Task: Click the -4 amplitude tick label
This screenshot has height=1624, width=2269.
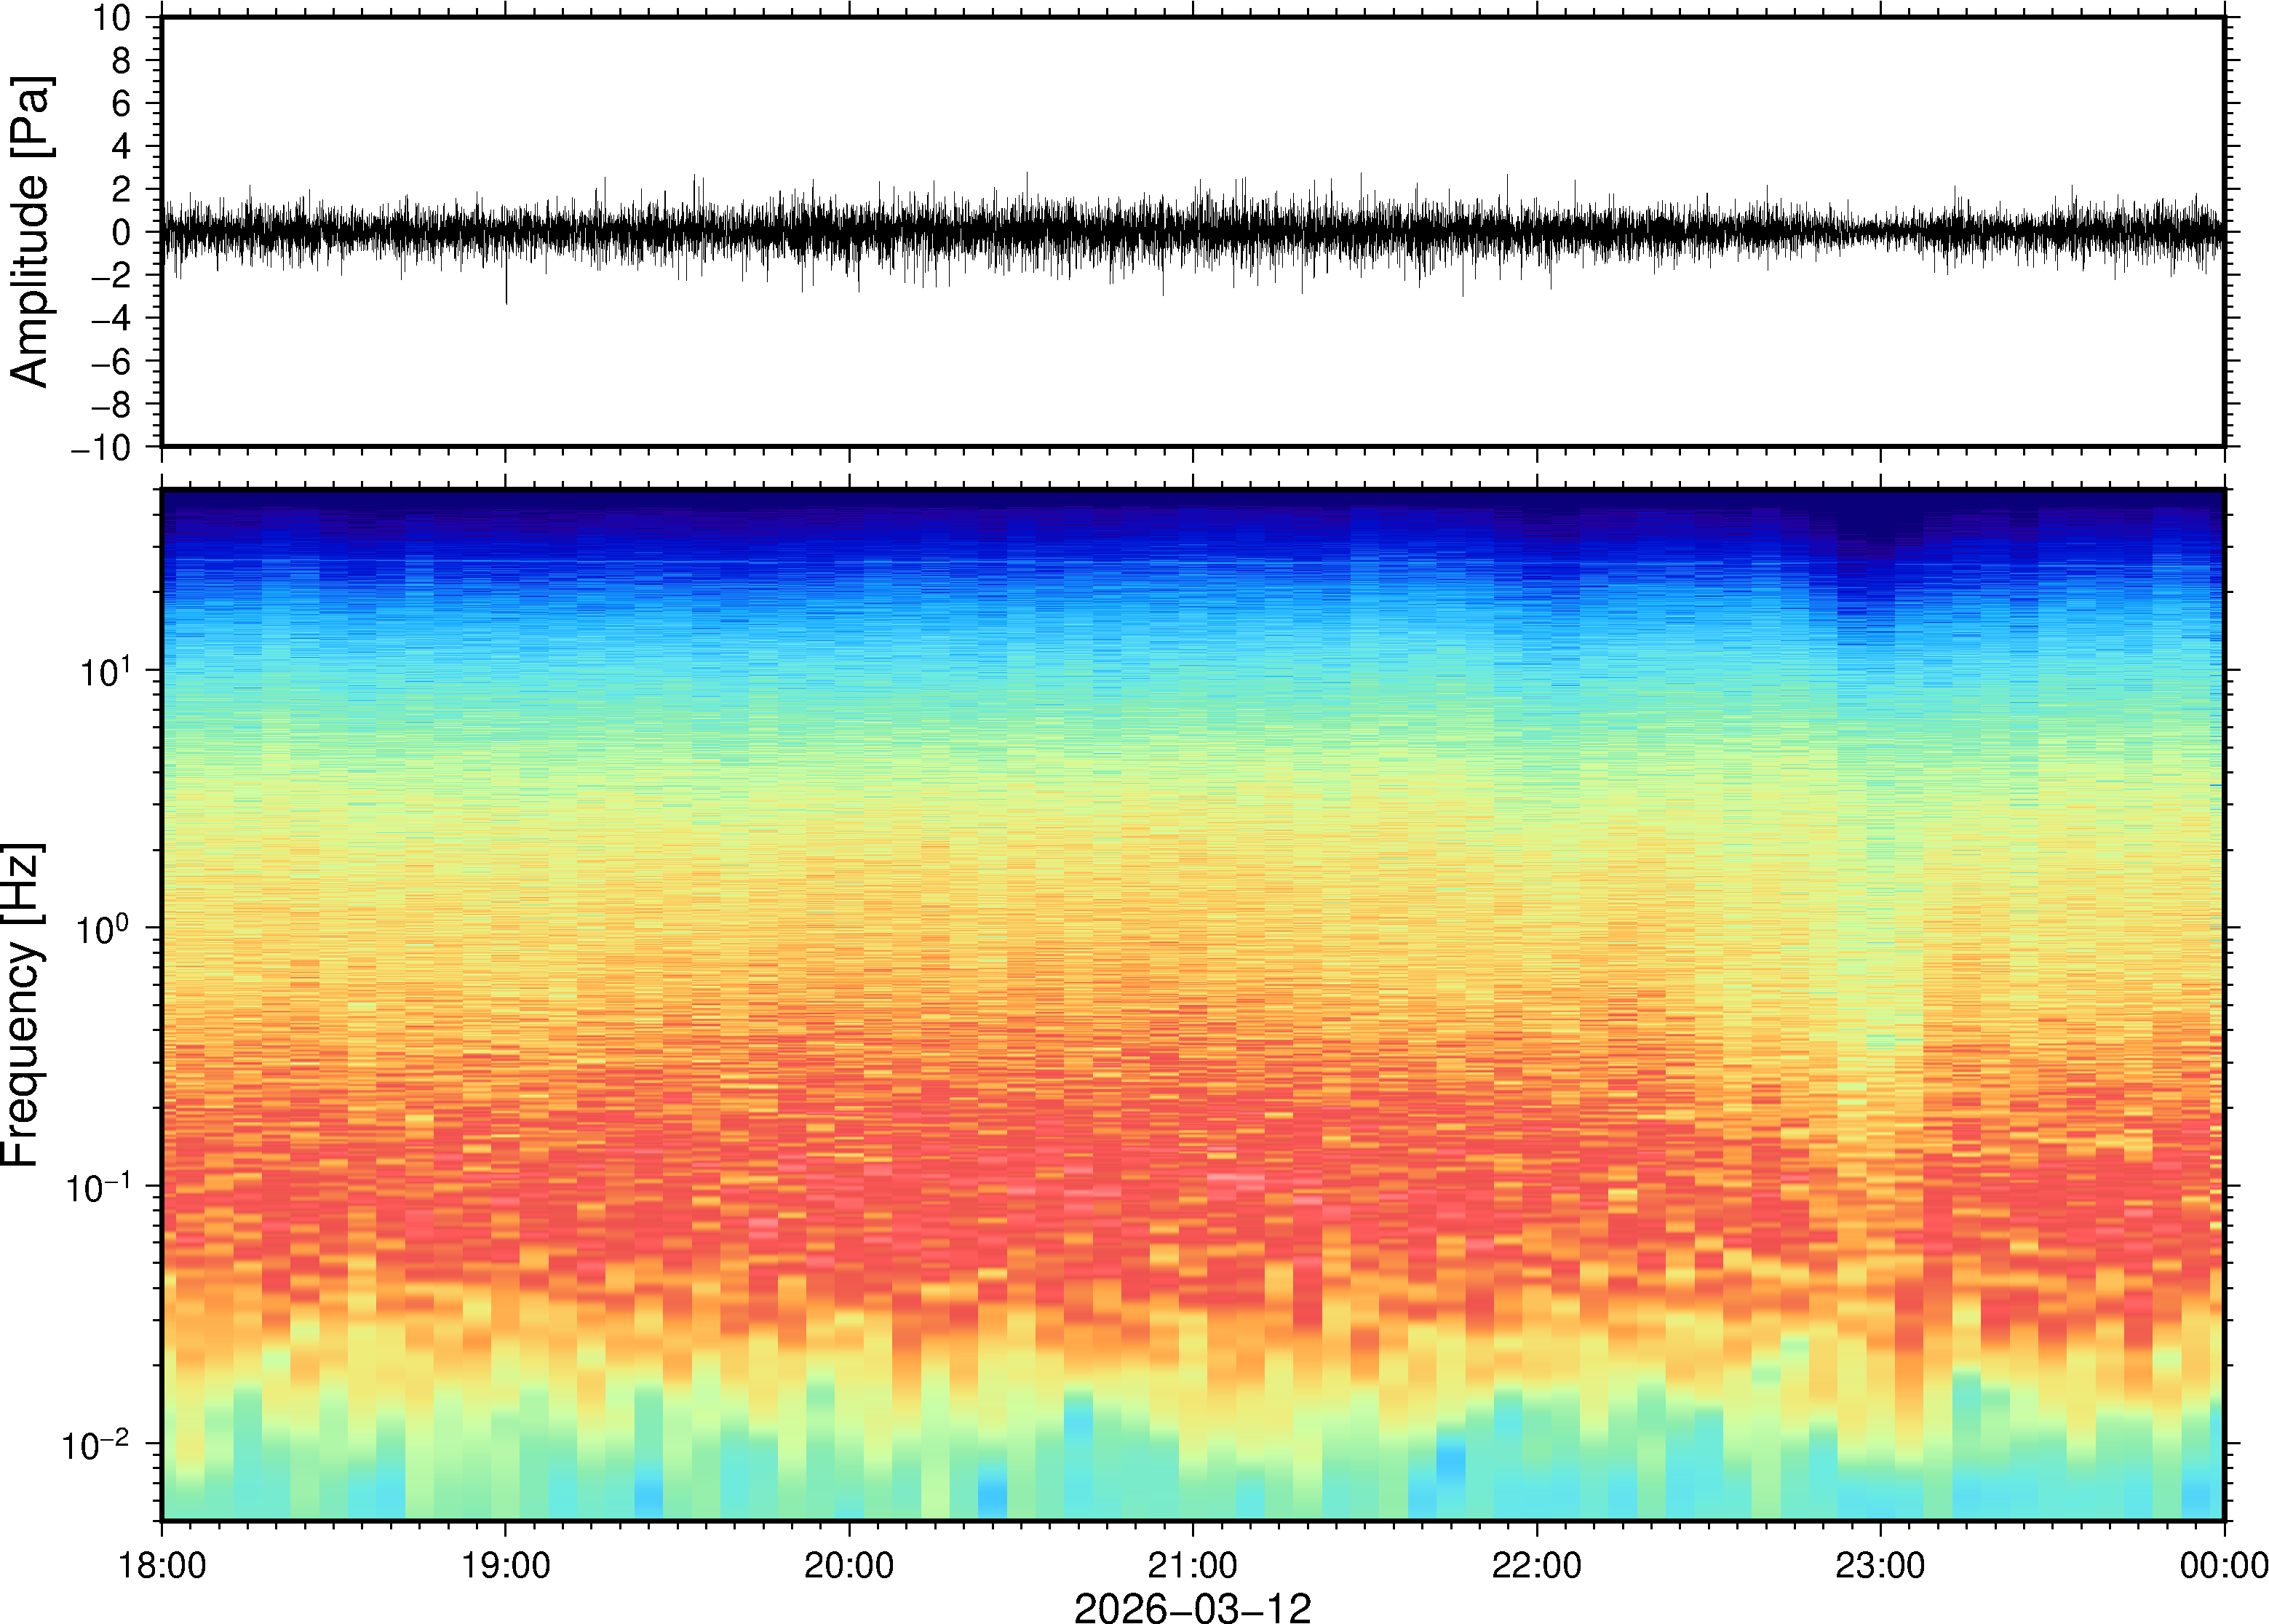Action: point(110,318)
